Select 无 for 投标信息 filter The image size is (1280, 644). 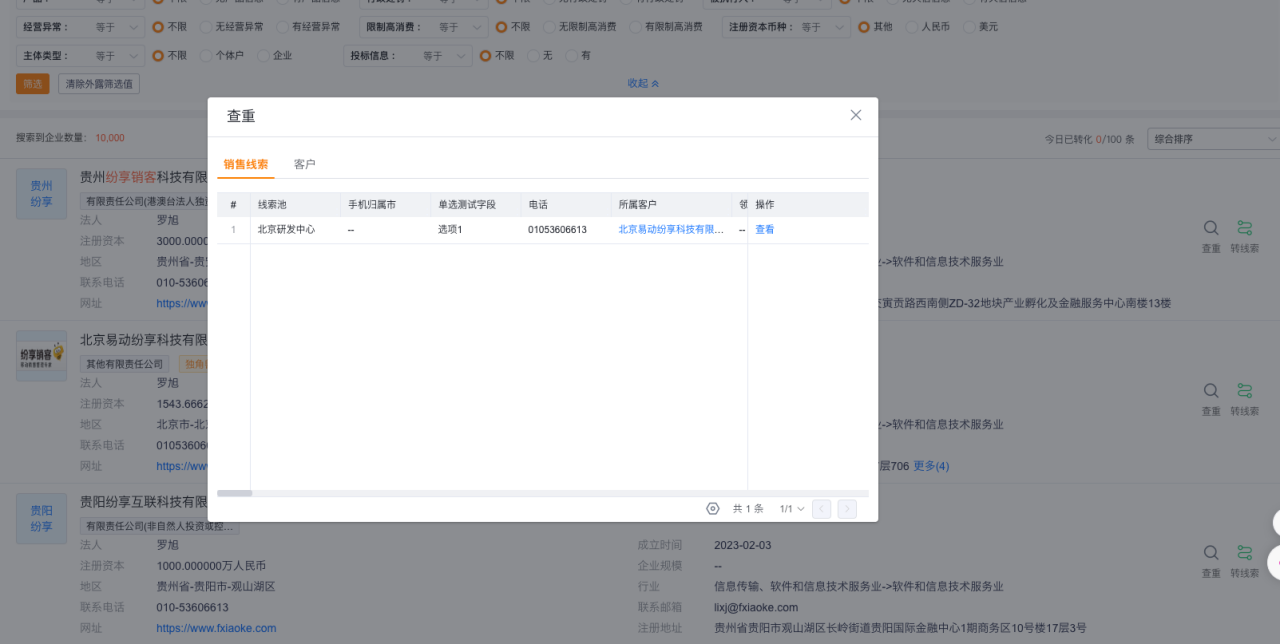(533, 56)
